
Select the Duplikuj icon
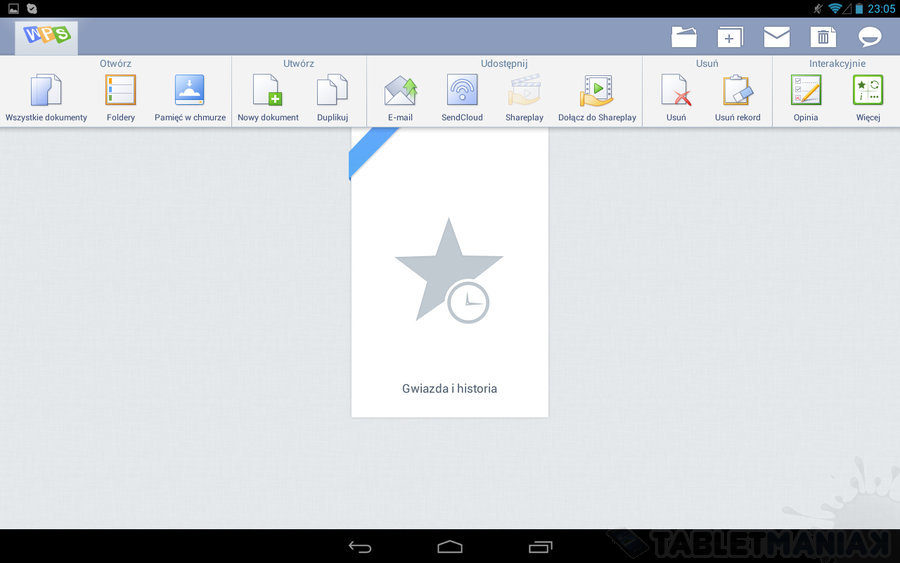332,92
